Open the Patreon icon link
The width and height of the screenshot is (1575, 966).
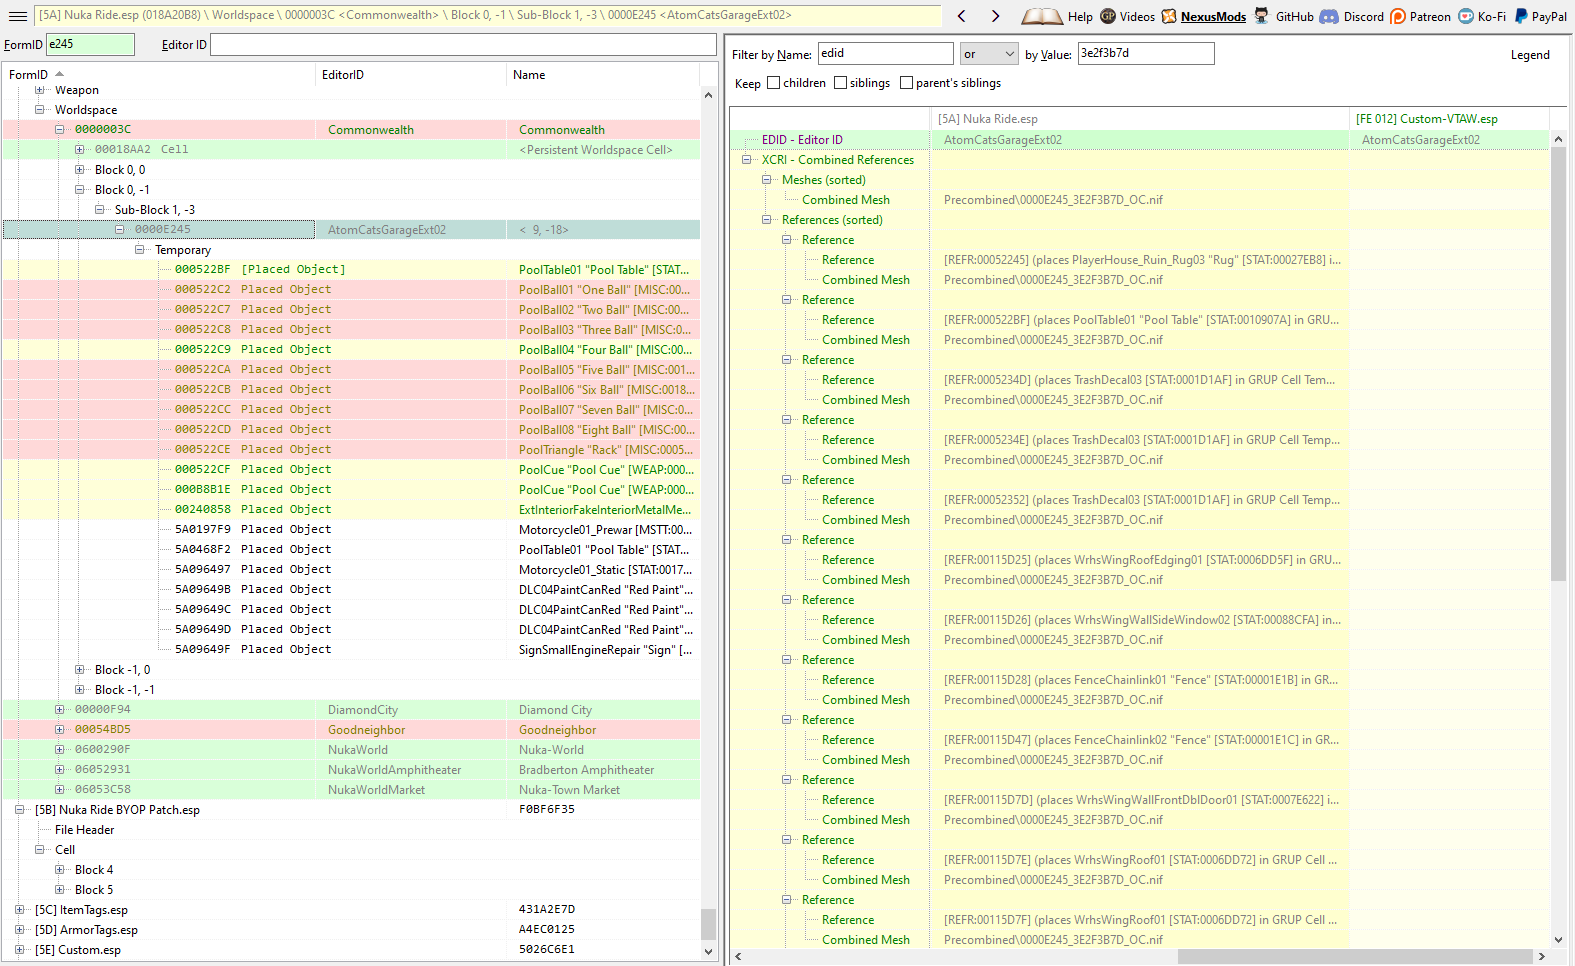pos(1398,16)
